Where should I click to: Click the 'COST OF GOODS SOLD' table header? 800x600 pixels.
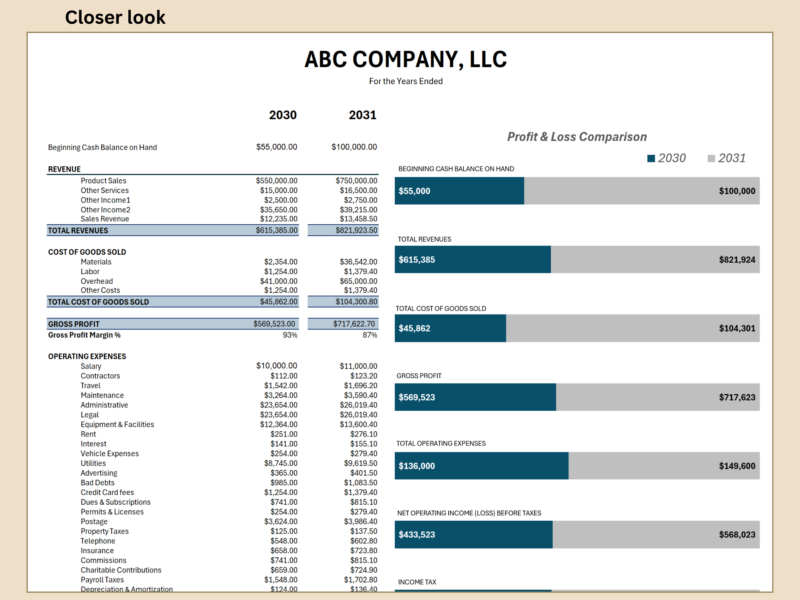tap(87, 252)
